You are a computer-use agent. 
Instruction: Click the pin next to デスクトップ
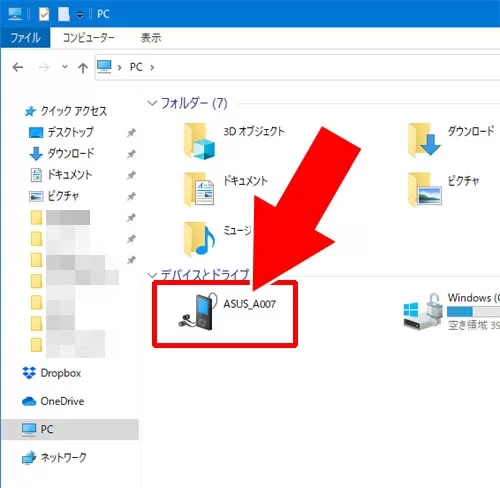(131, 133)
